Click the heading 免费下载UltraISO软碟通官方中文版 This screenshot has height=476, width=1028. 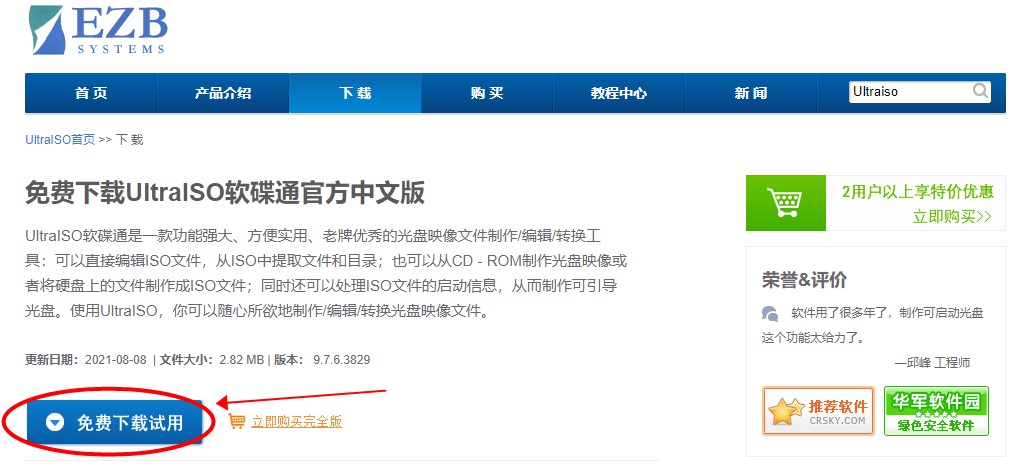pos(225,193)
